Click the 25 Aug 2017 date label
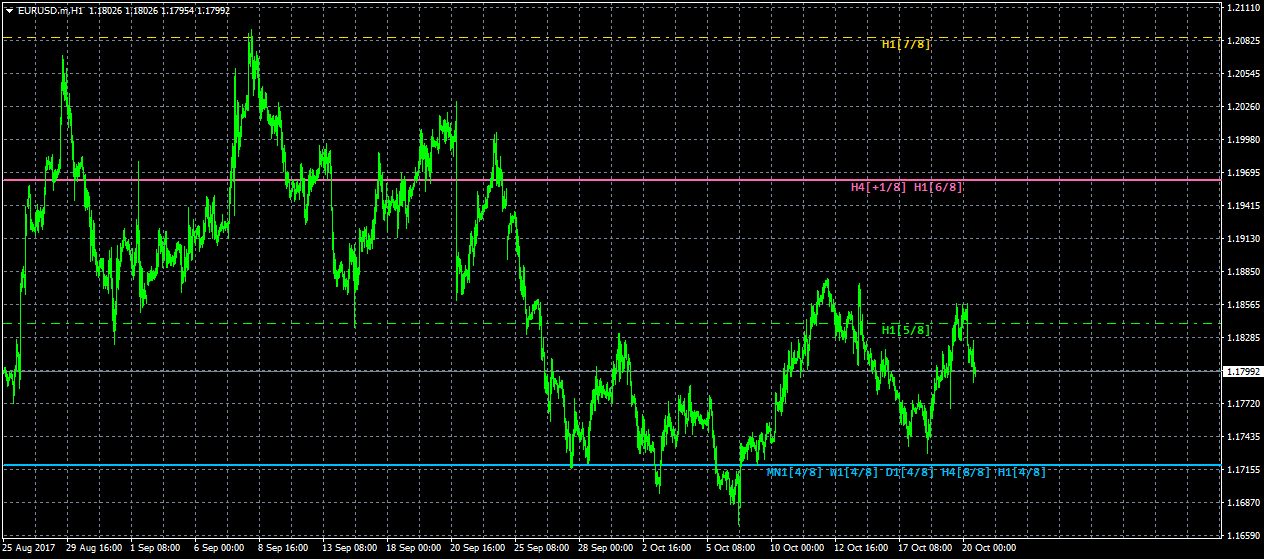Viewport: 1264px width, 559px height. tap(29, 548)
